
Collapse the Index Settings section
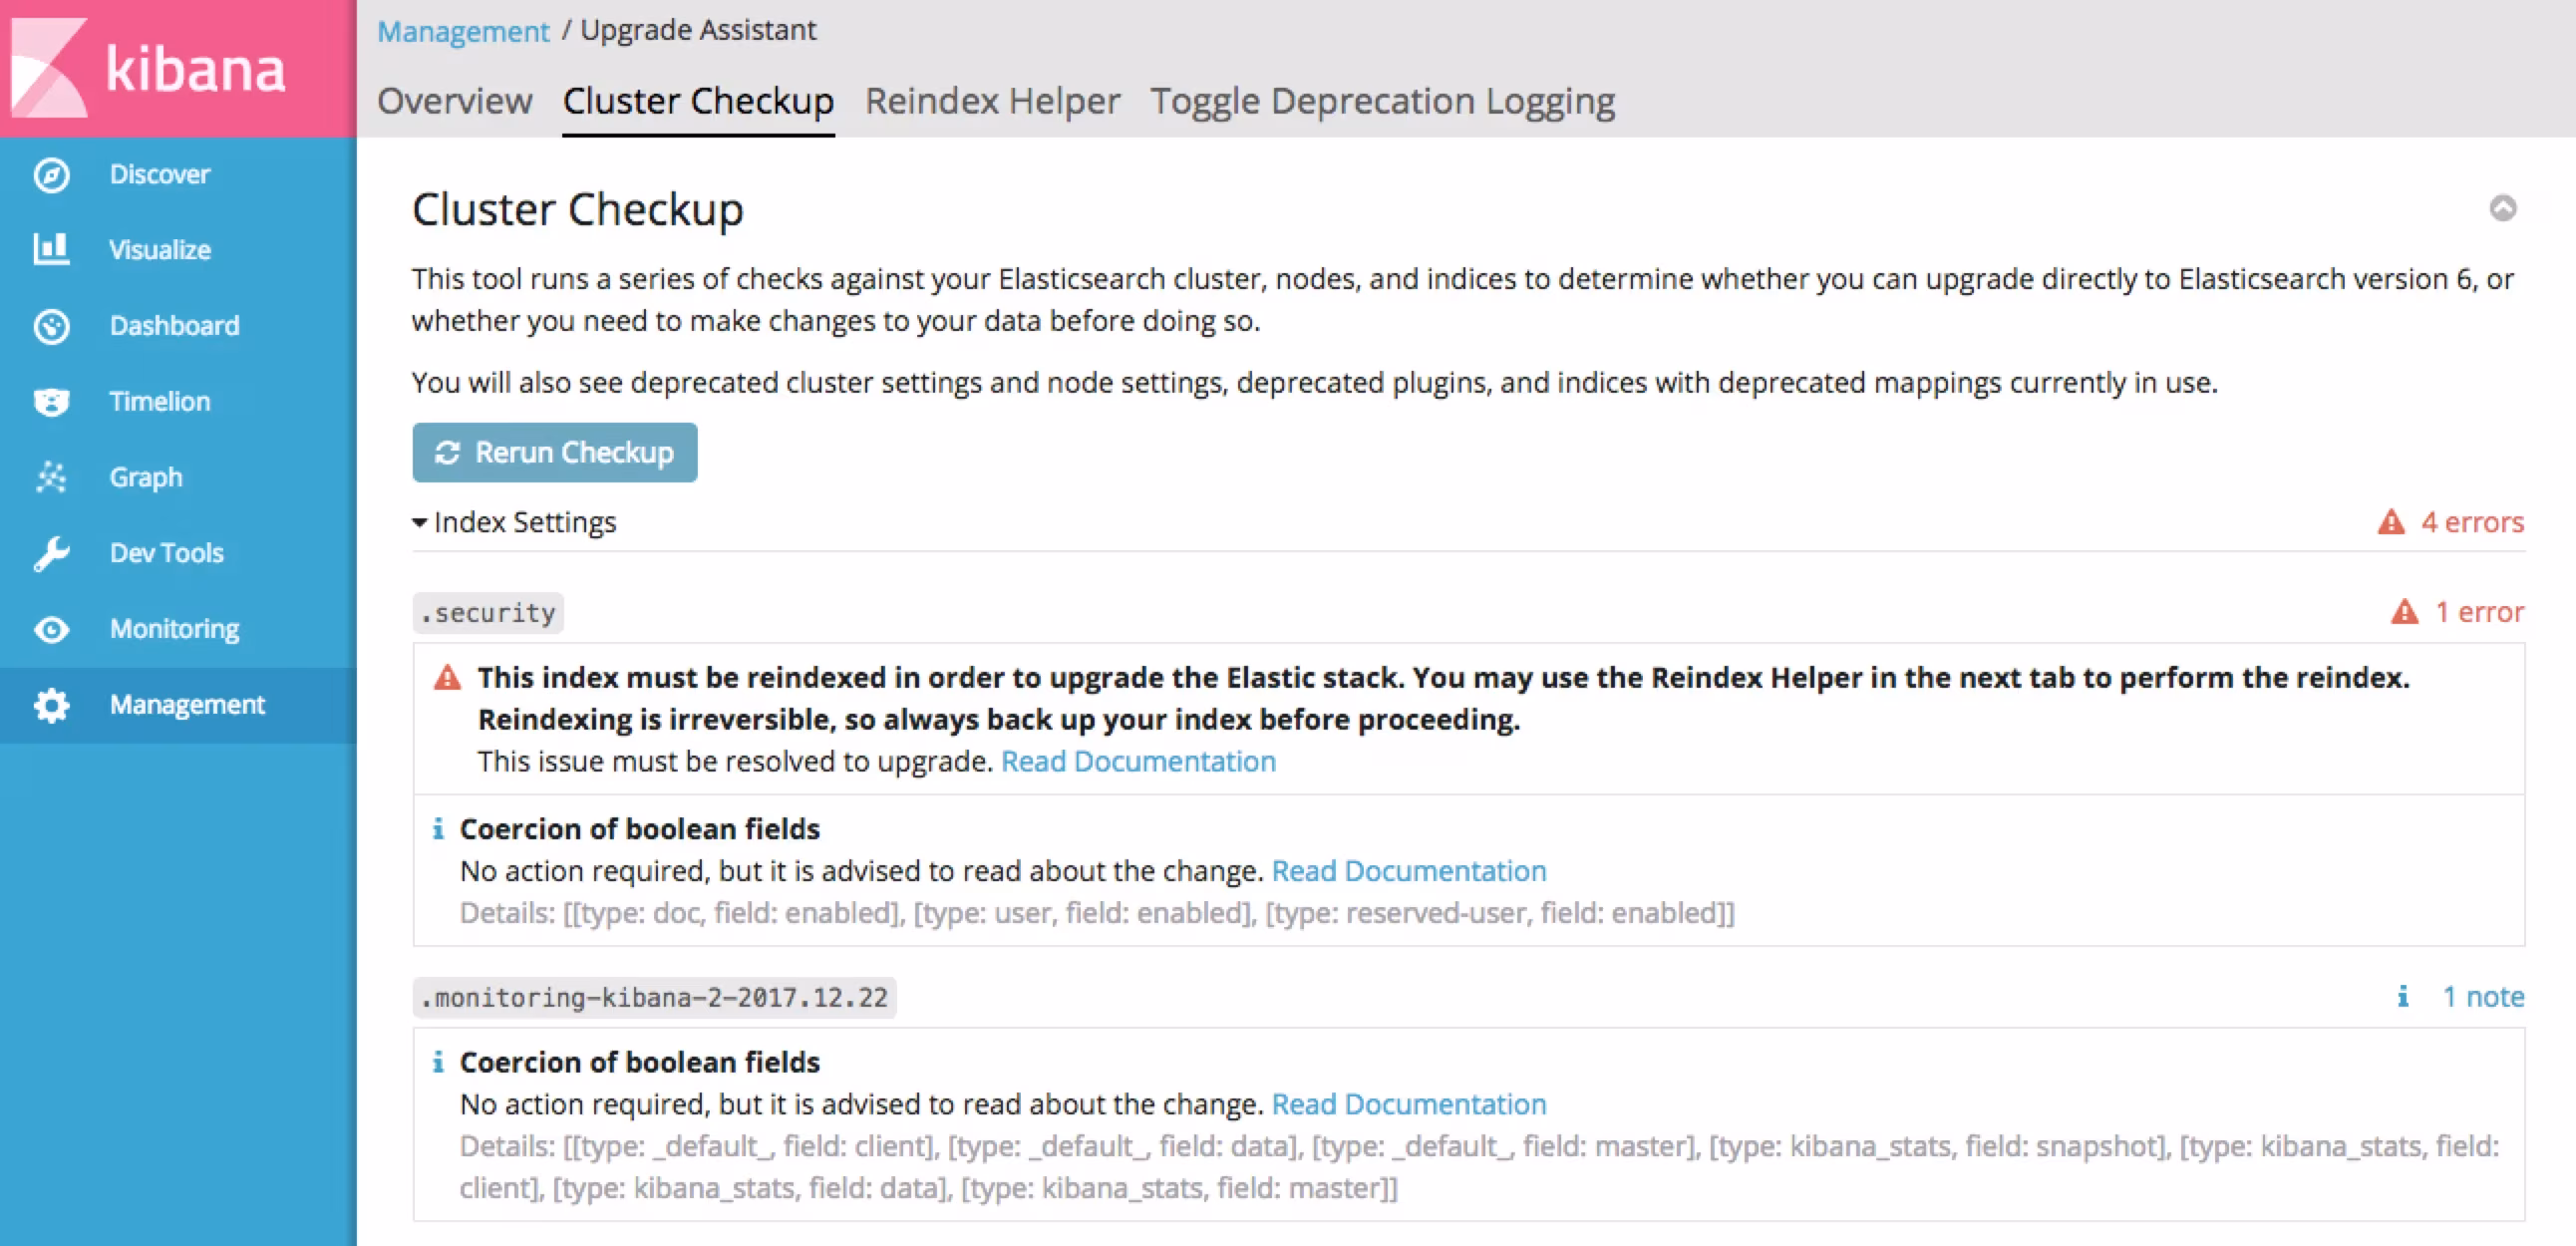point(514,522)
